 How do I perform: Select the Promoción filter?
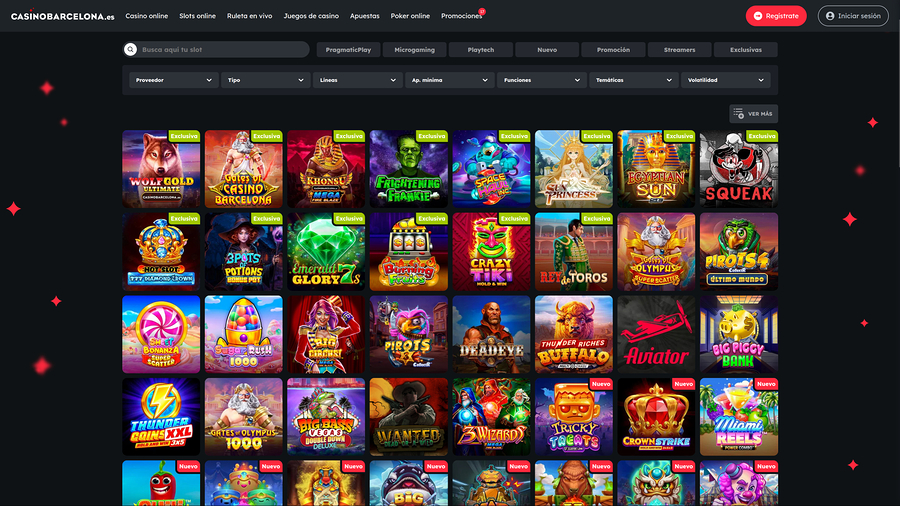(613, 50)
